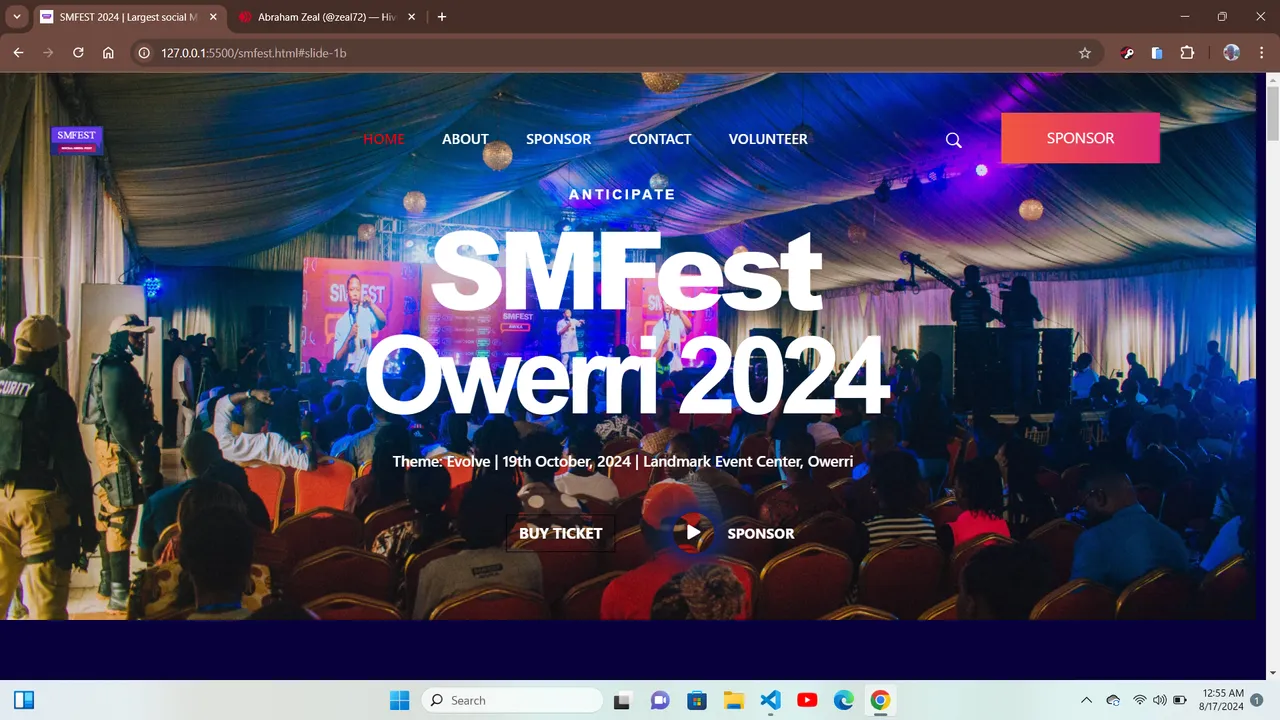Open the browser home page icon

click(108, 53)
